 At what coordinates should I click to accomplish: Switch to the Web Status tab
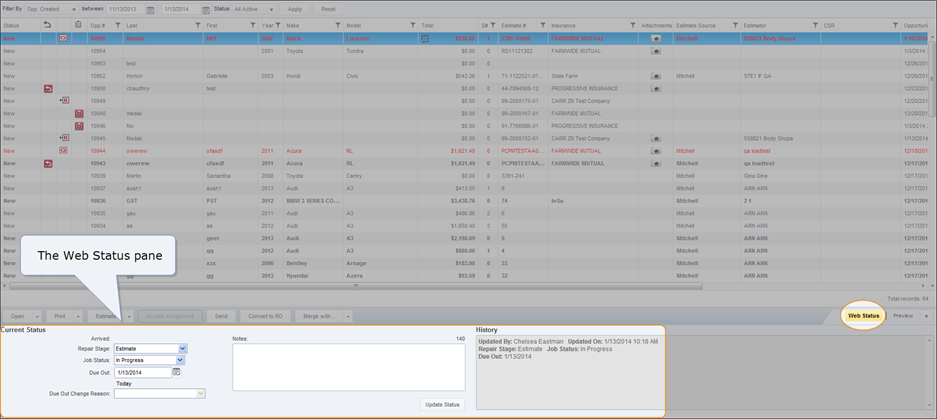pyautogui.click(x=863, y=316)
